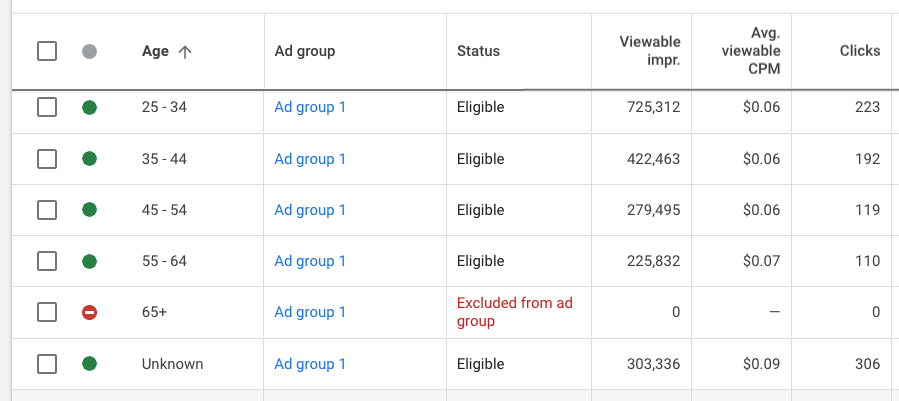This screenshot has height=401, width=899.
Task: Click the $0.09 CPM value
Action: point(761,364)
